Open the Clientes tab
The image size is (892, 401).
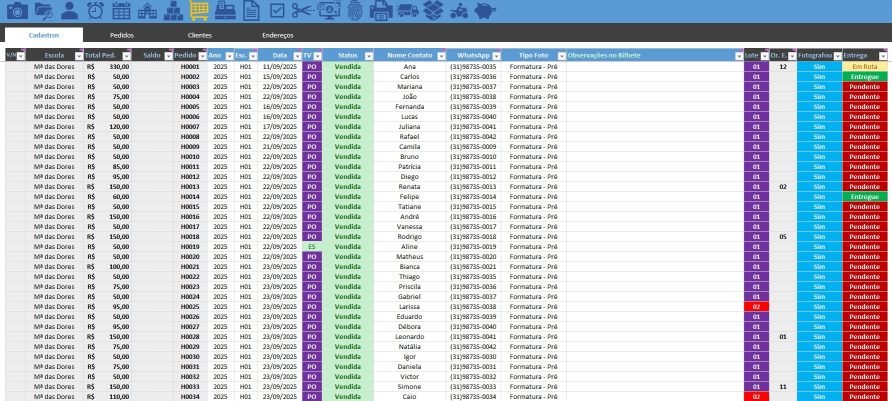pyautogui.click(x=200, y=35)
